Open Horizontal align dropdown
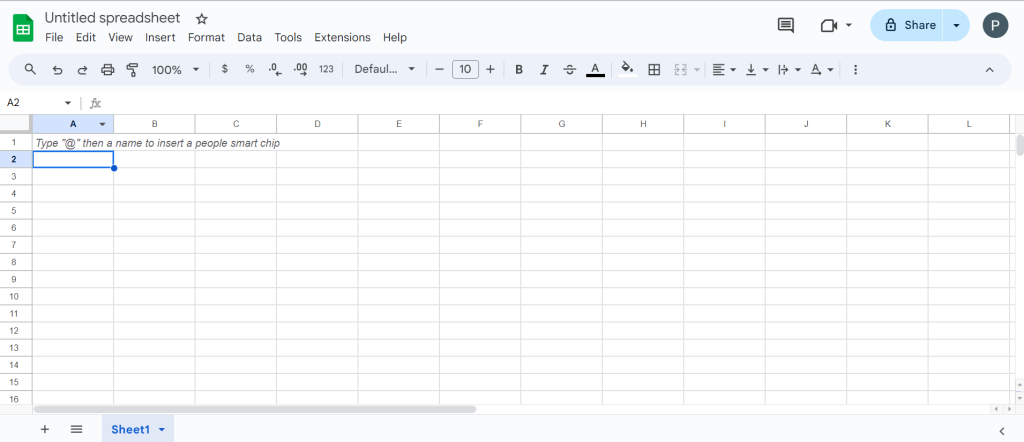Viewport: 1024px width, 442px height. click(724, 70)
